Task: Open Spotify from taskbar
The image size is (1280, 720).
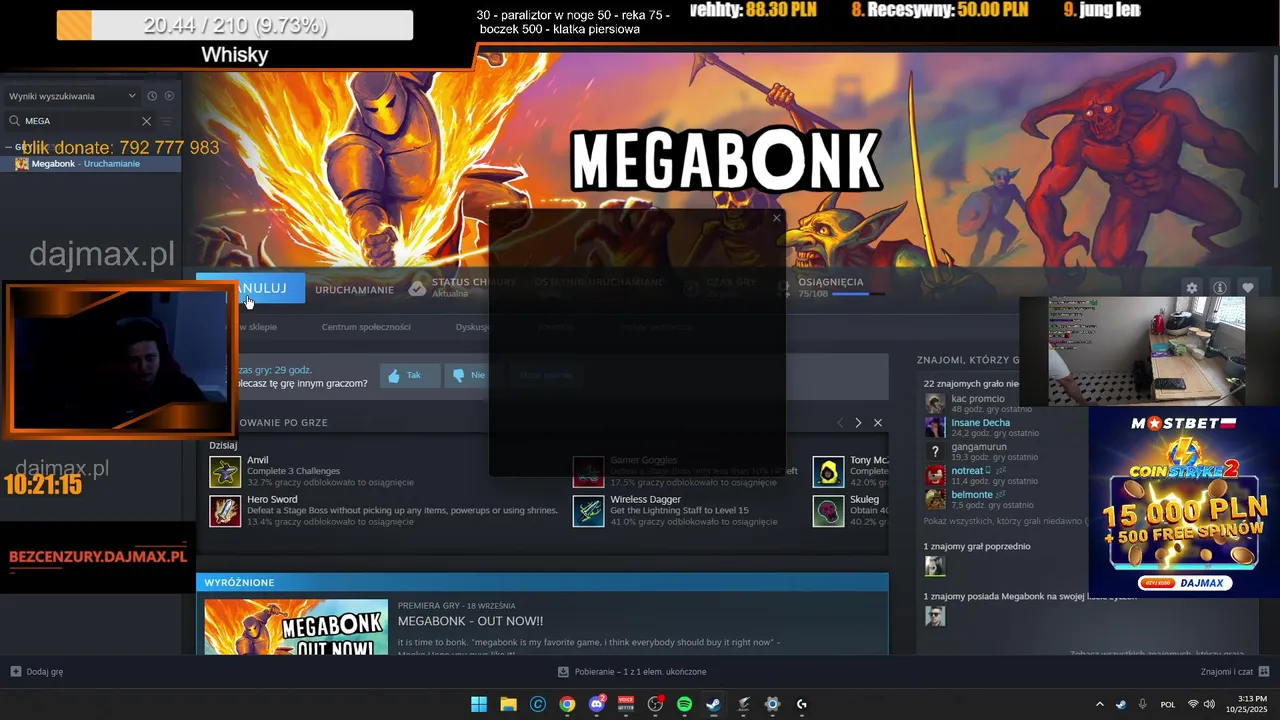Action: click(684, 704)
